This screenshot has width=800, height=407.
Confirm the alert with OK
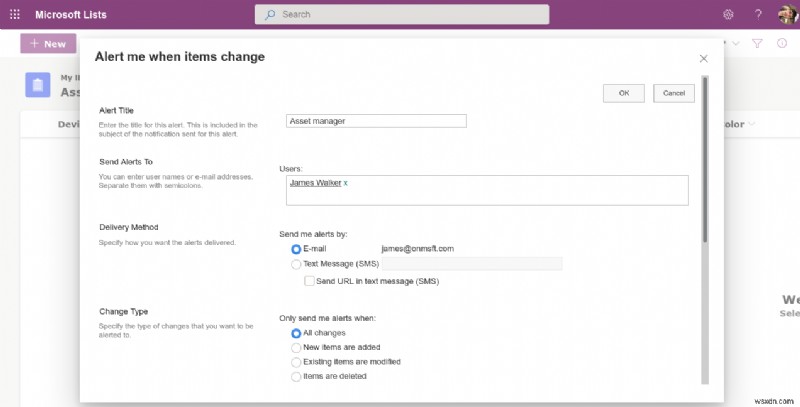click(x=623, y=93)
